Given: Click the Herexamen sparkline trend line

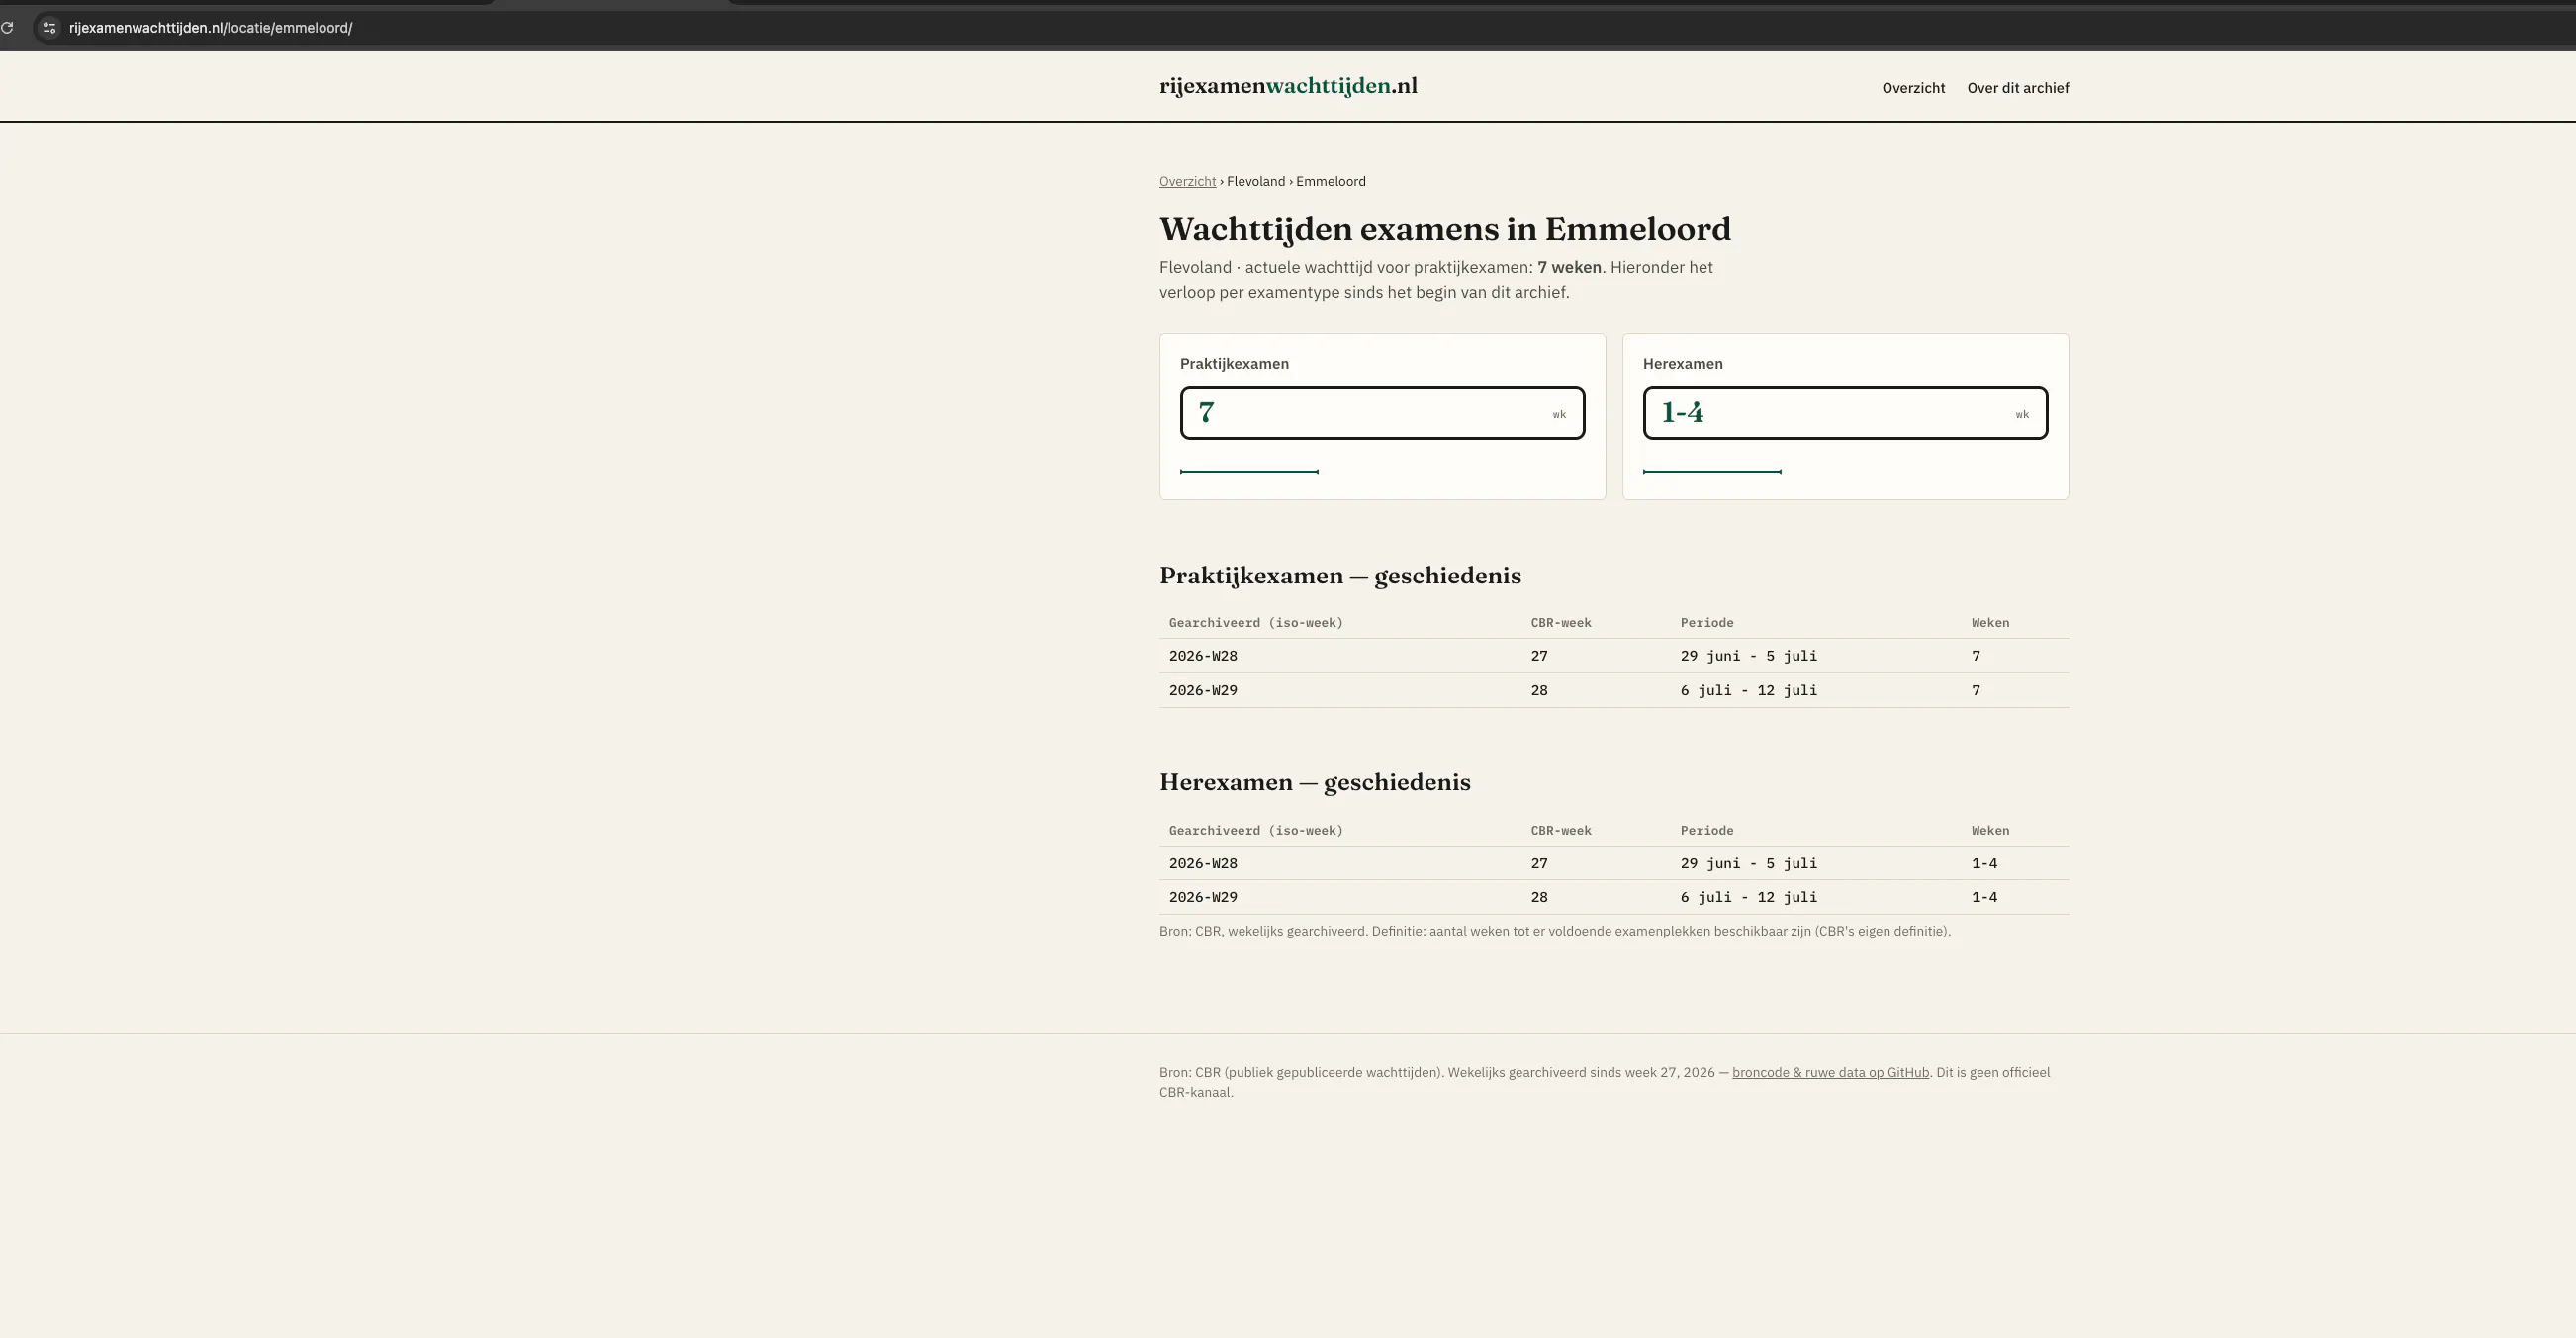Looking at the screenshot, I should [x=1712, y=471].
